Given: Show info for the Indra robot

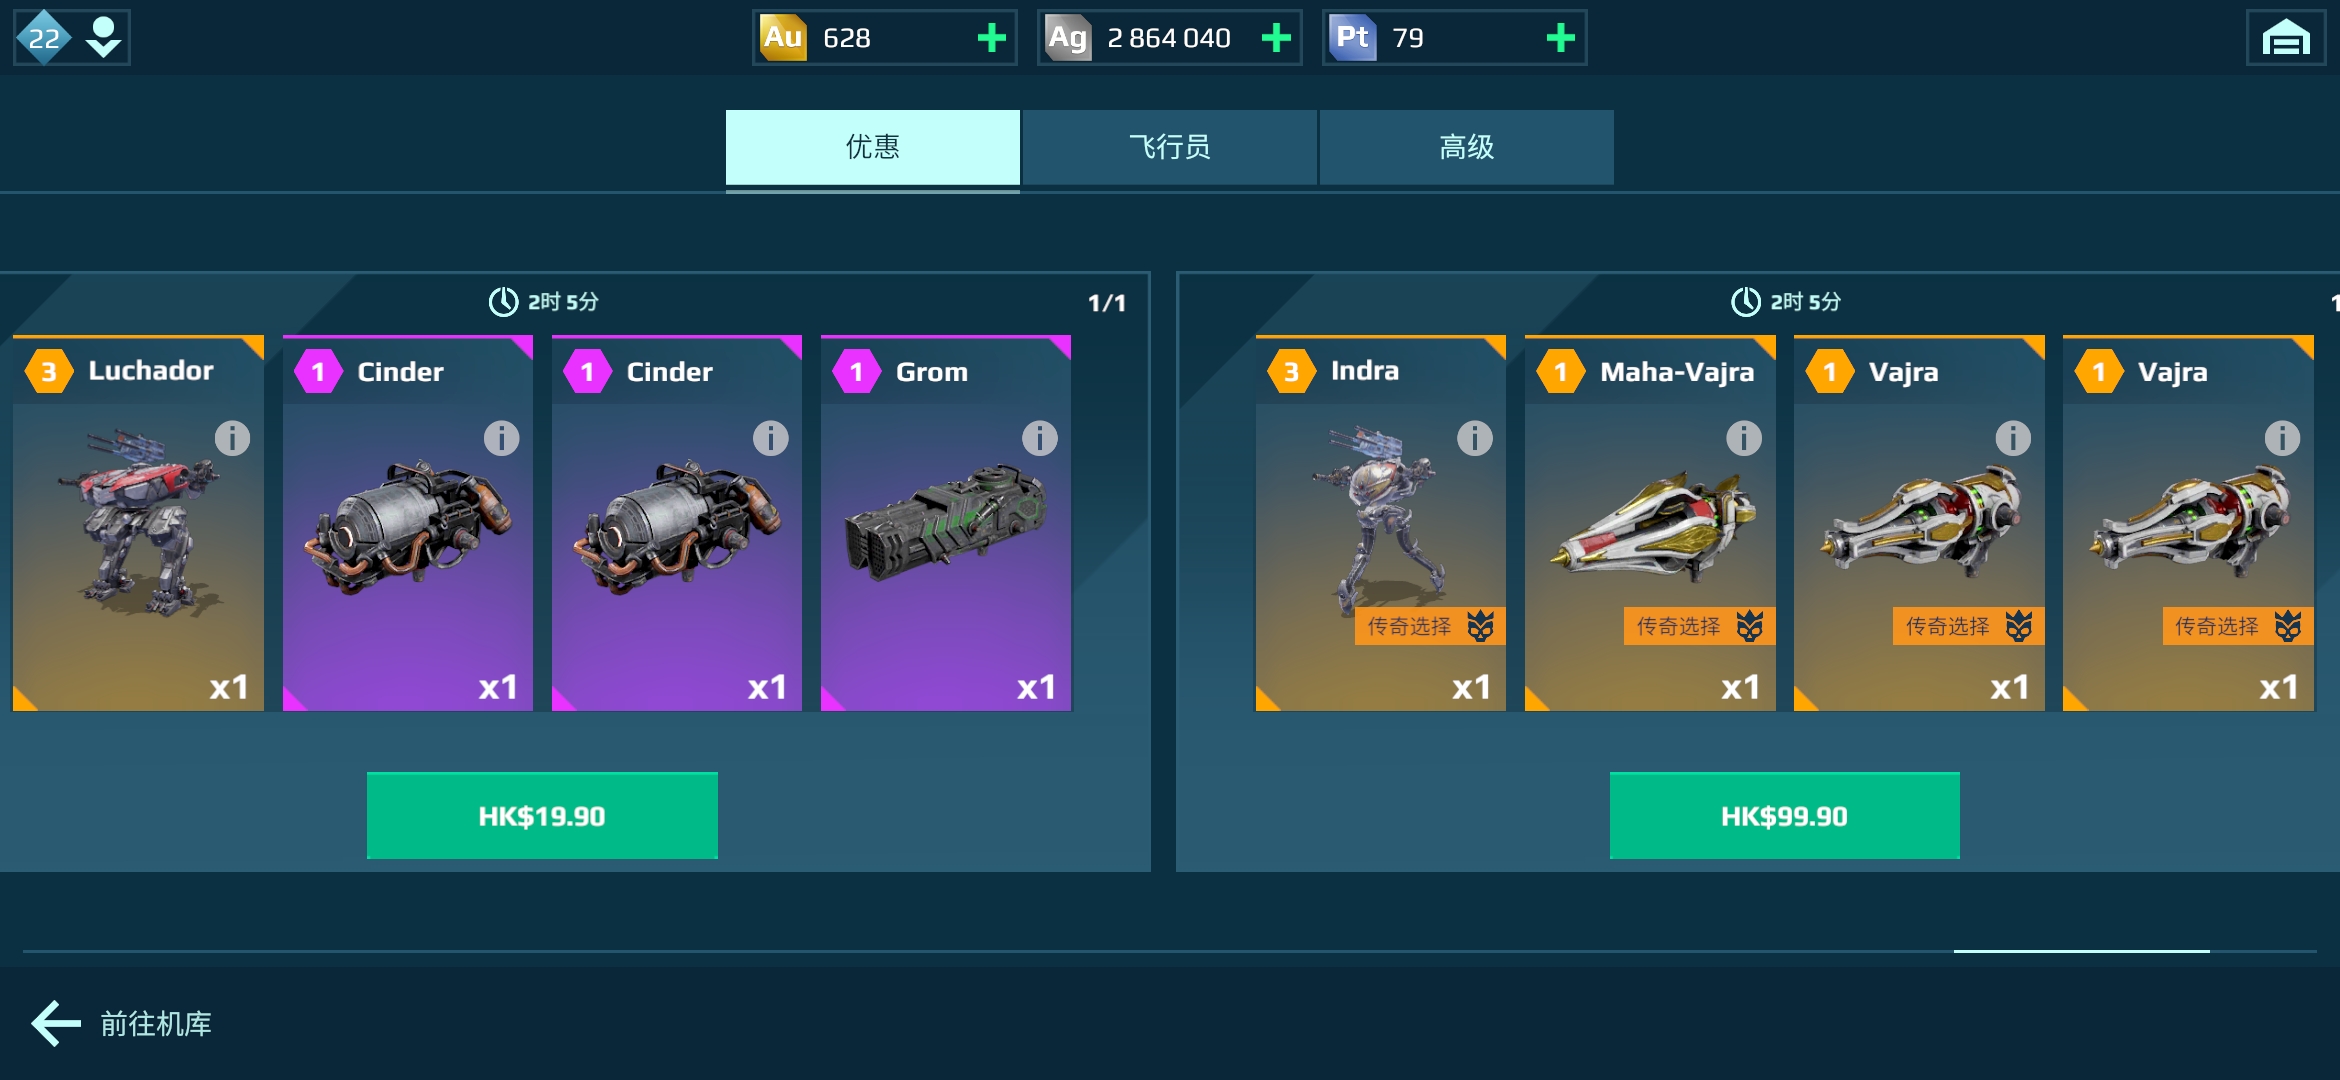Looking at the screenshot, I should (1475, 438).
